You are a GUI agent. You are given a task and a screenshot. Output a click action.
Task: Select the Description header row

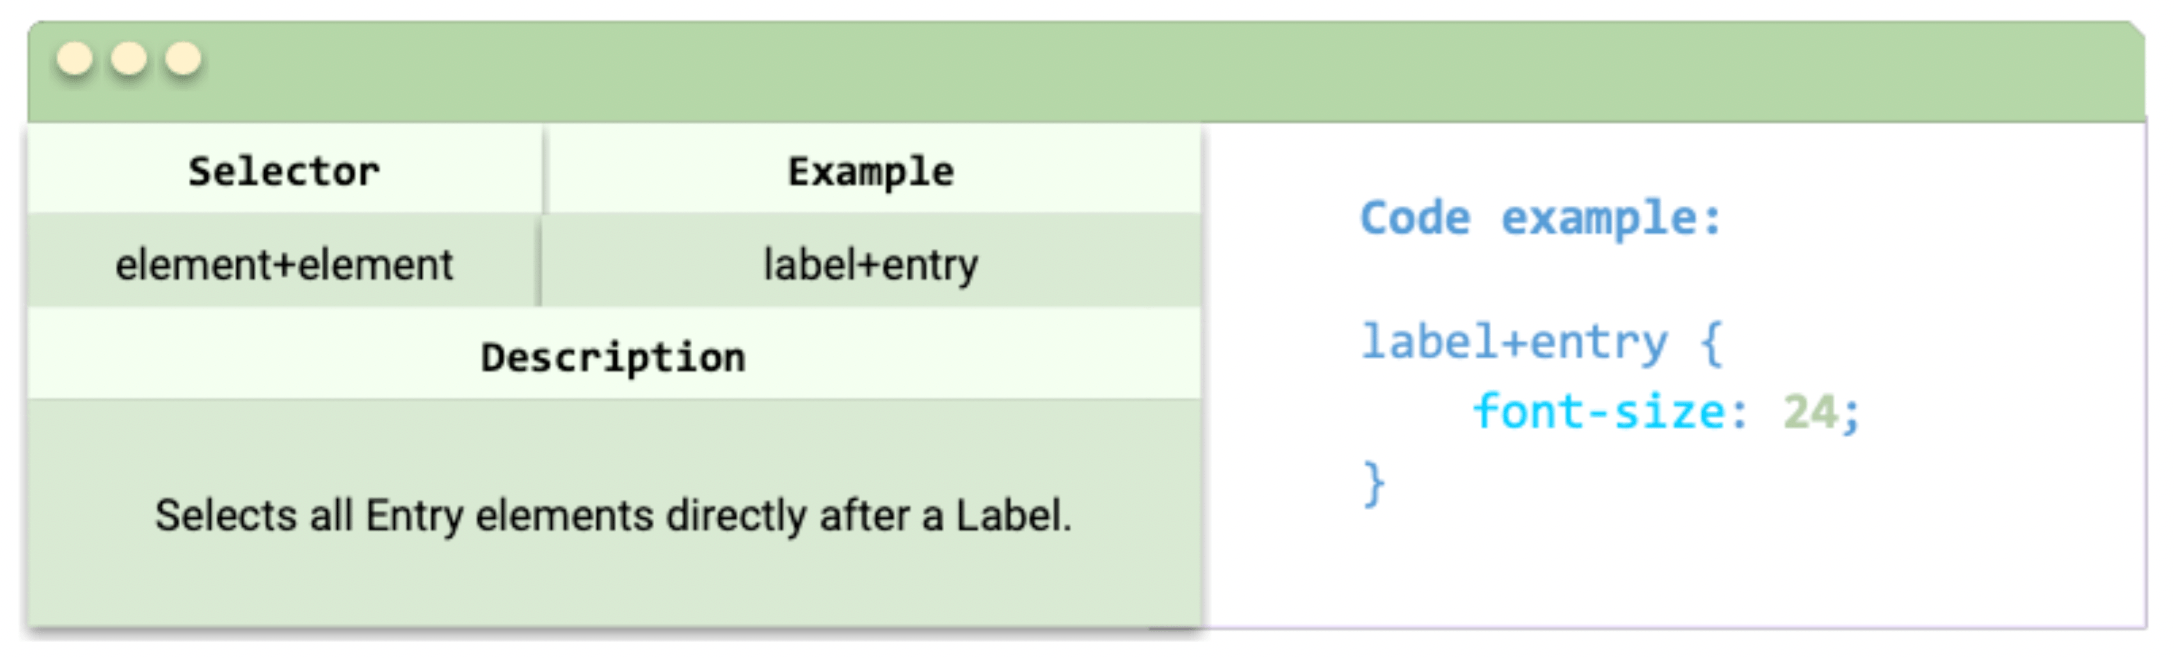coord(614,355)
